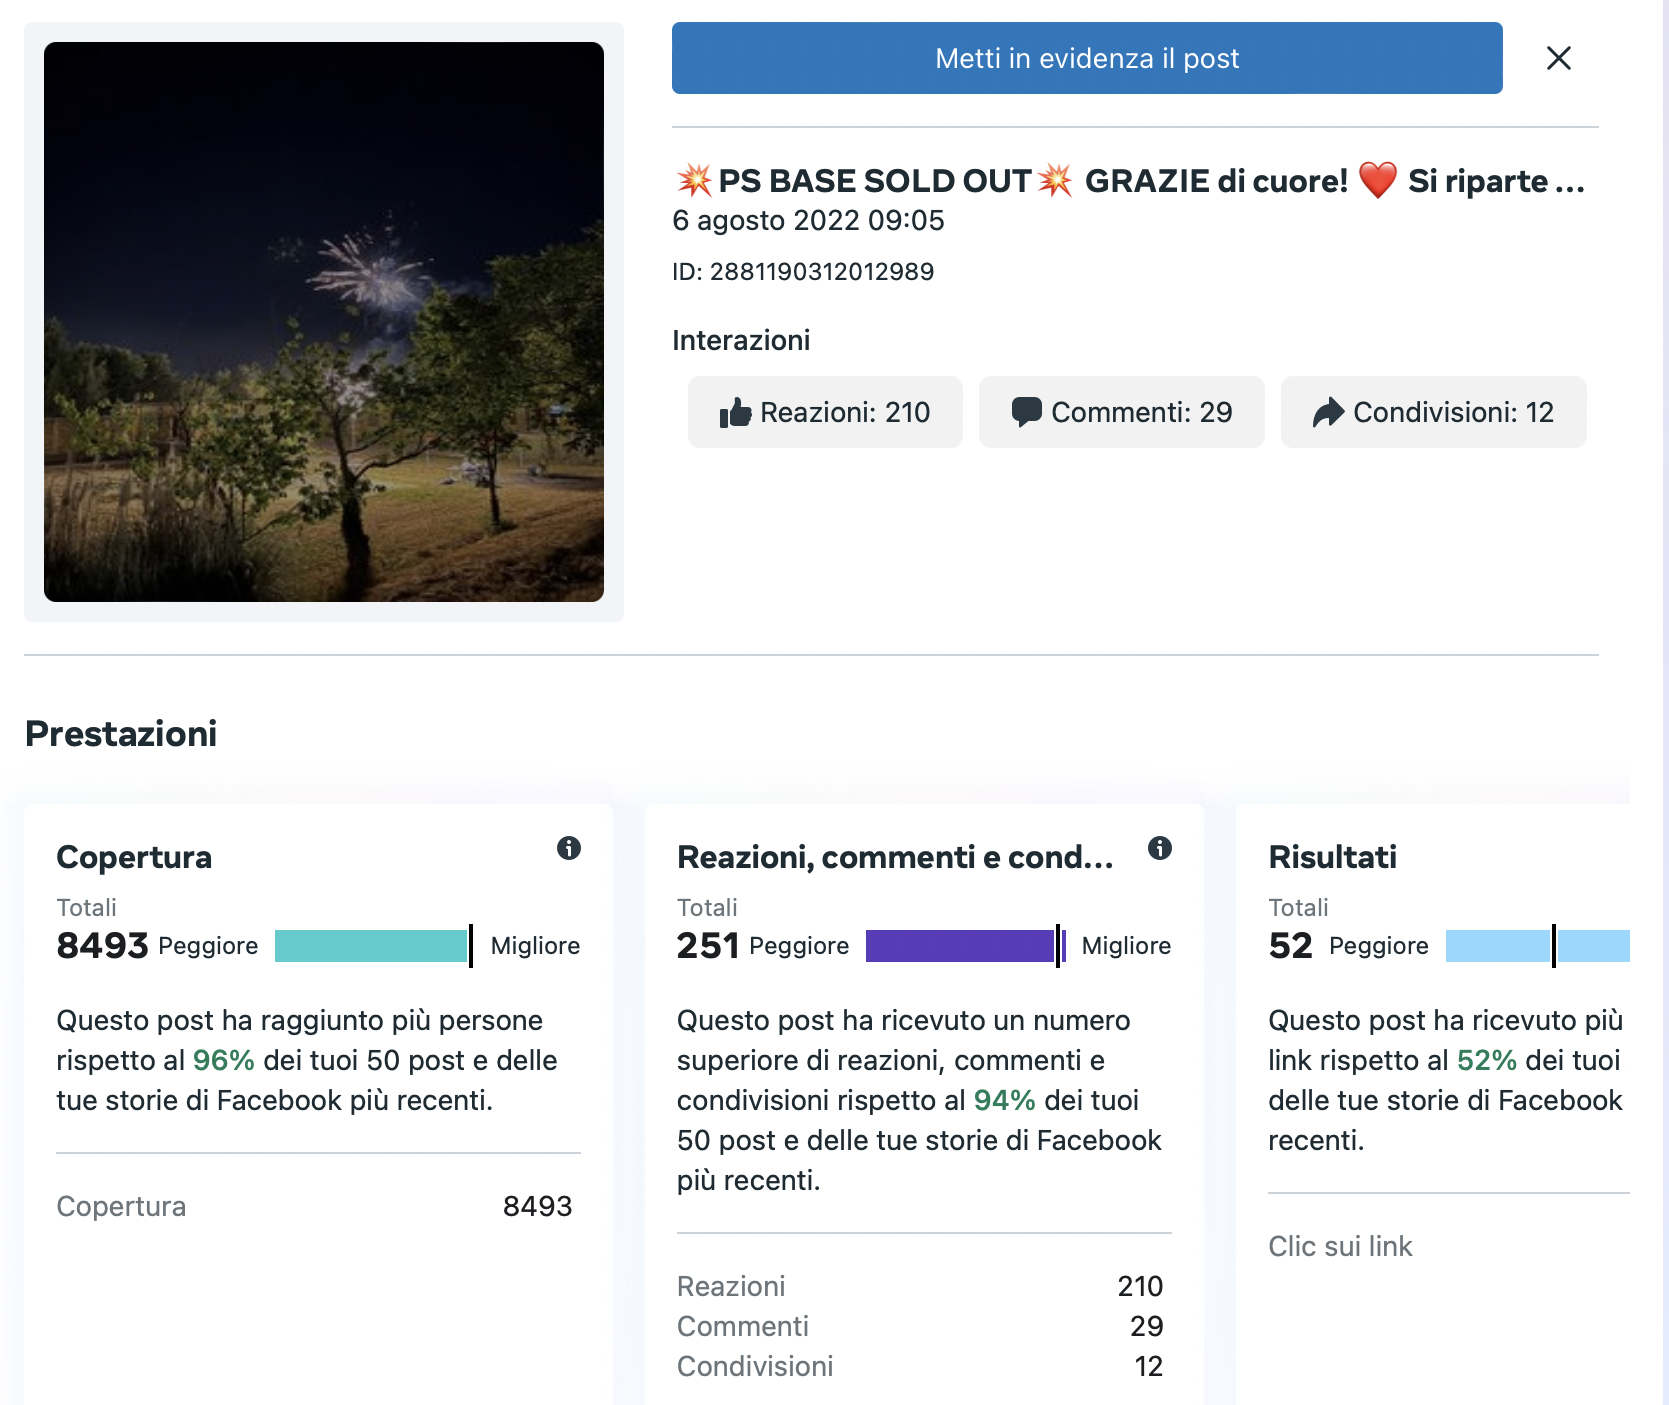Click the 52% figure in Risultati description
The image size is (1669, 1405).
pos(1487,1060)
